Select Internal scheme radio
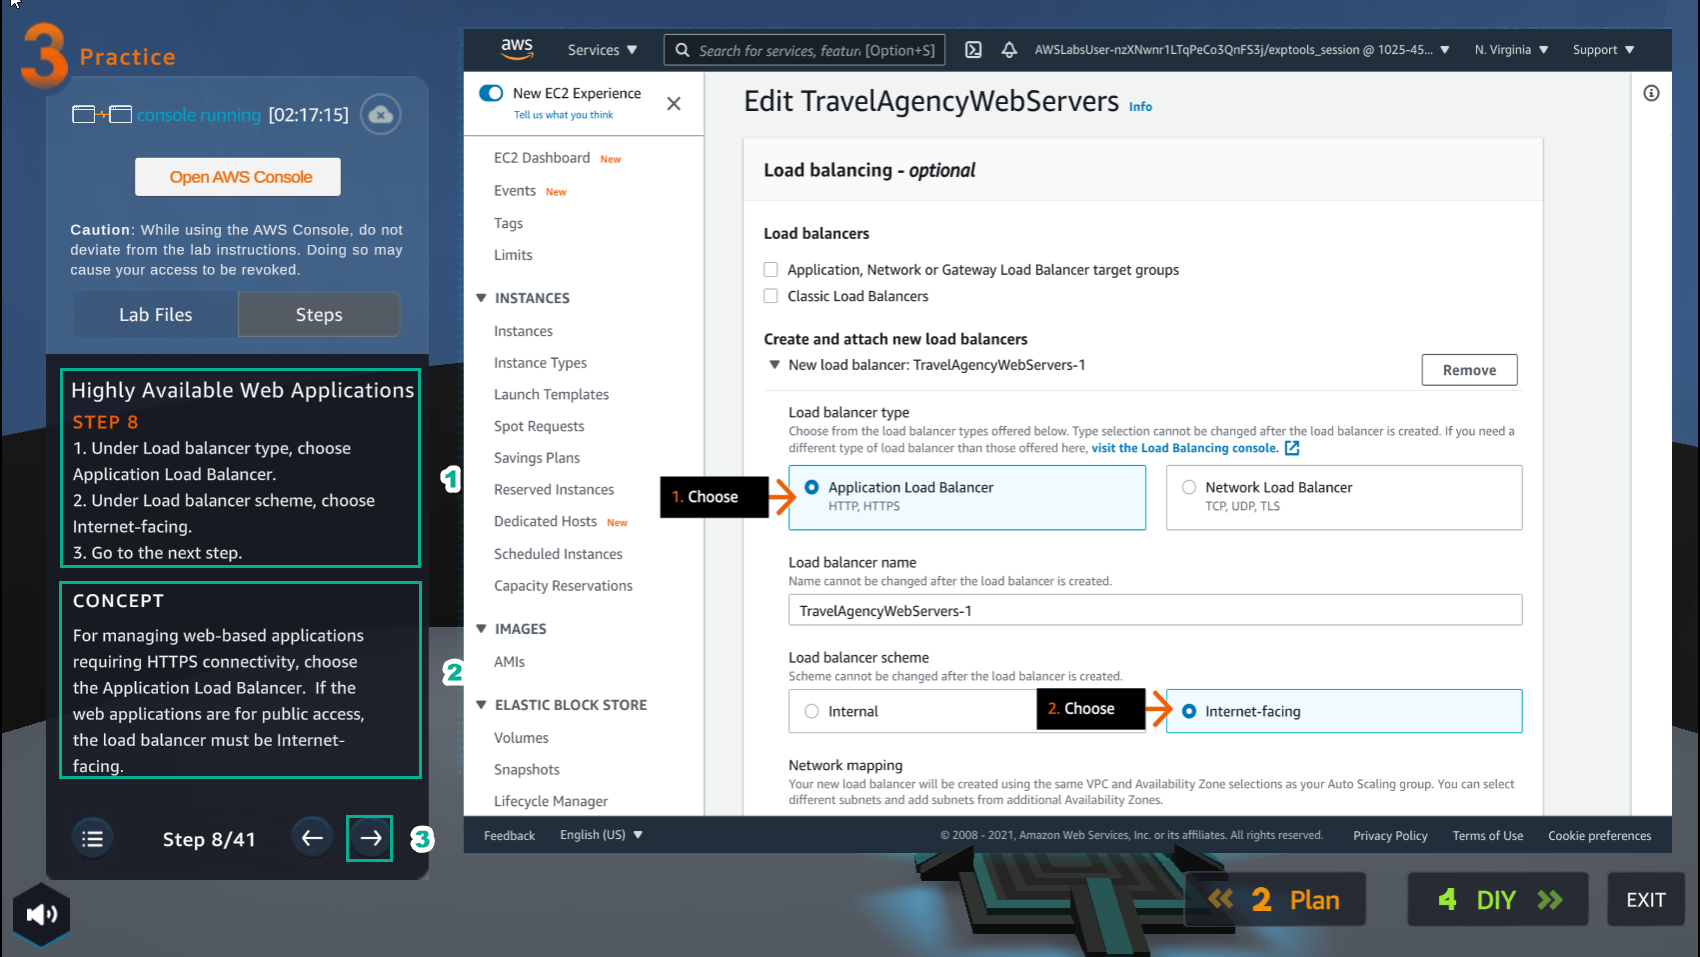 (812, 711)
